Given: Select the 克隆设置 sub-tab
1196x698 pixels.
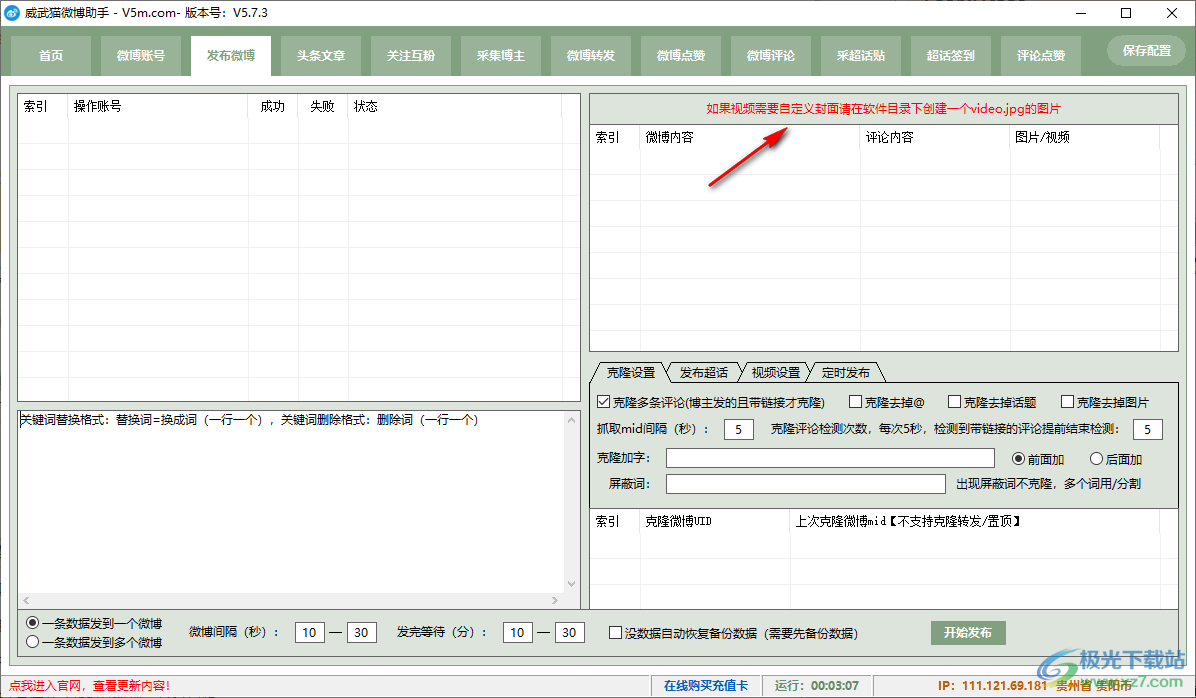Looking at the screenshot, I should pyautogui.click(x=631, y=373).
